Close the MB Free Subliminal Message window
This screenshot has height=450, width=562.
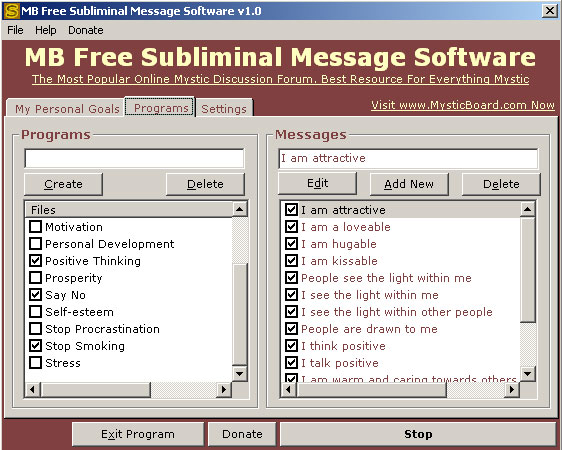549,11
